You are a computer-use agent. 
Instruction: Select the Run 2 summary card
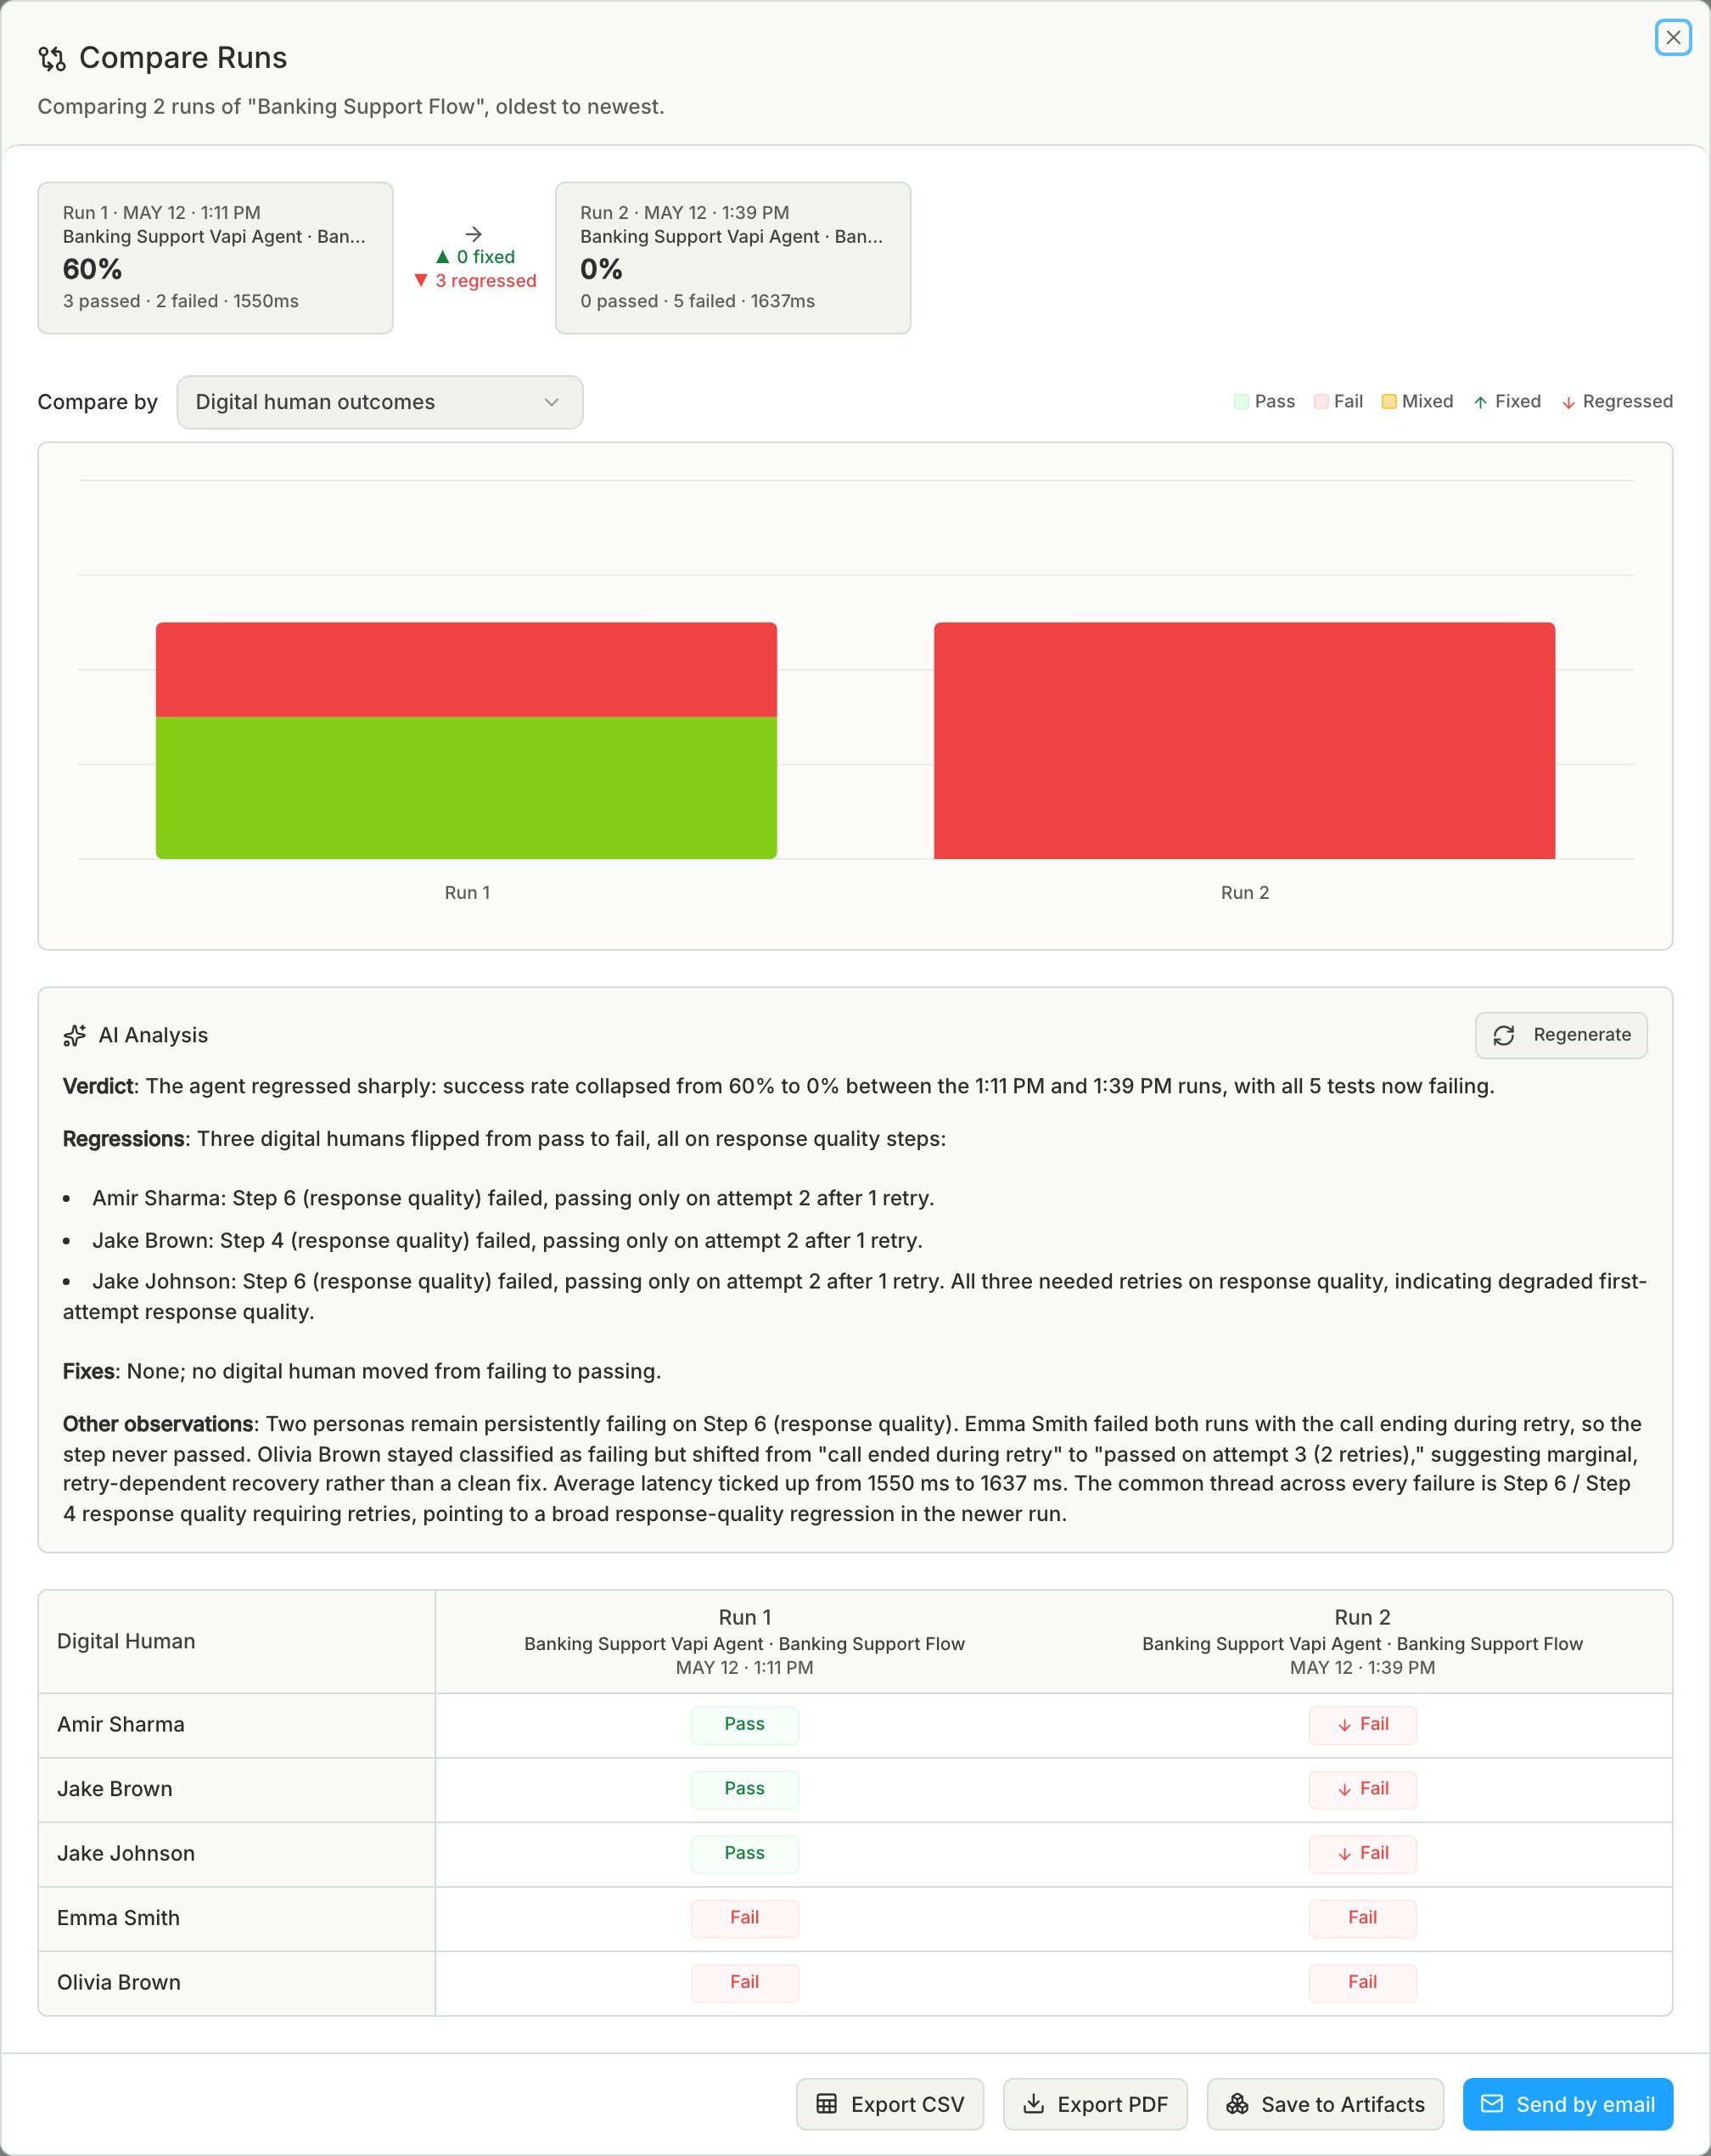point(732,258)
